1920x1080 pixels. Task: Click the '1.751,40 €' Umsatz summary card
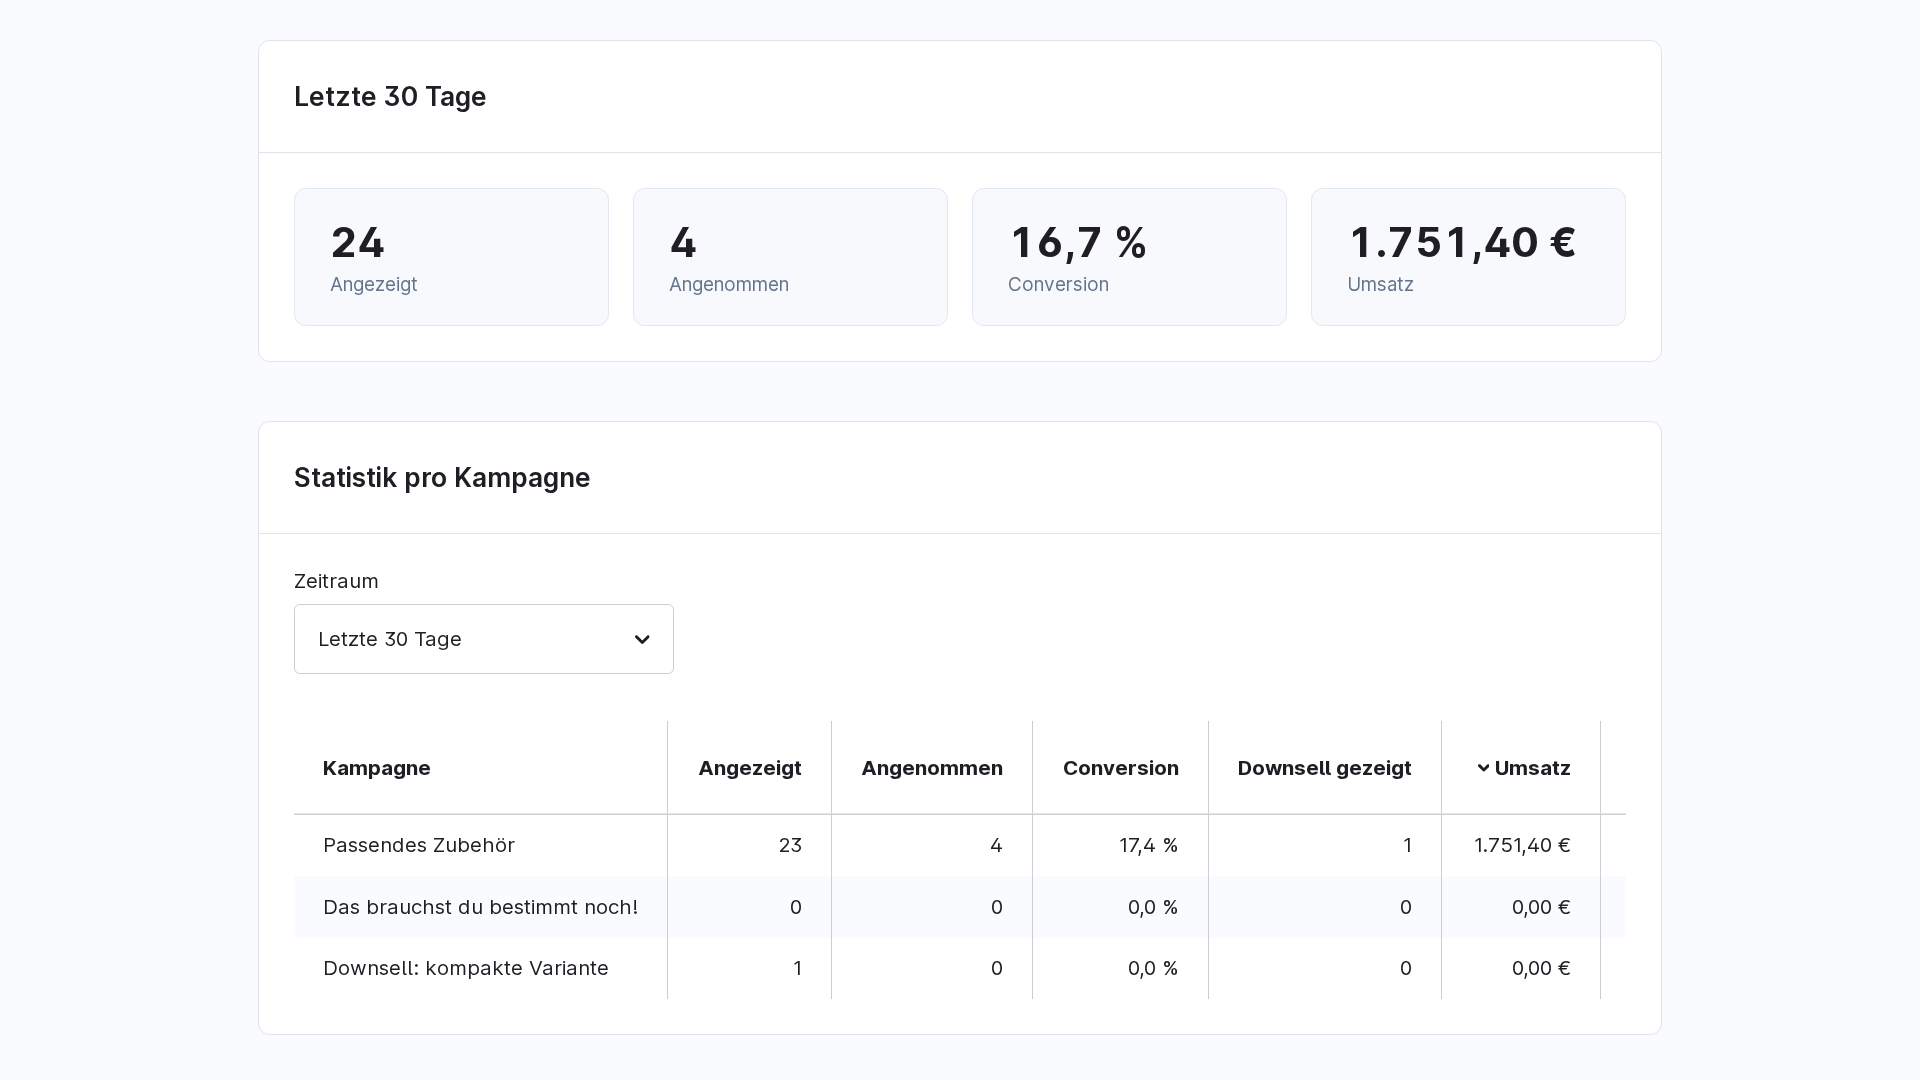pyautogui.click(x=1468, y=257)
